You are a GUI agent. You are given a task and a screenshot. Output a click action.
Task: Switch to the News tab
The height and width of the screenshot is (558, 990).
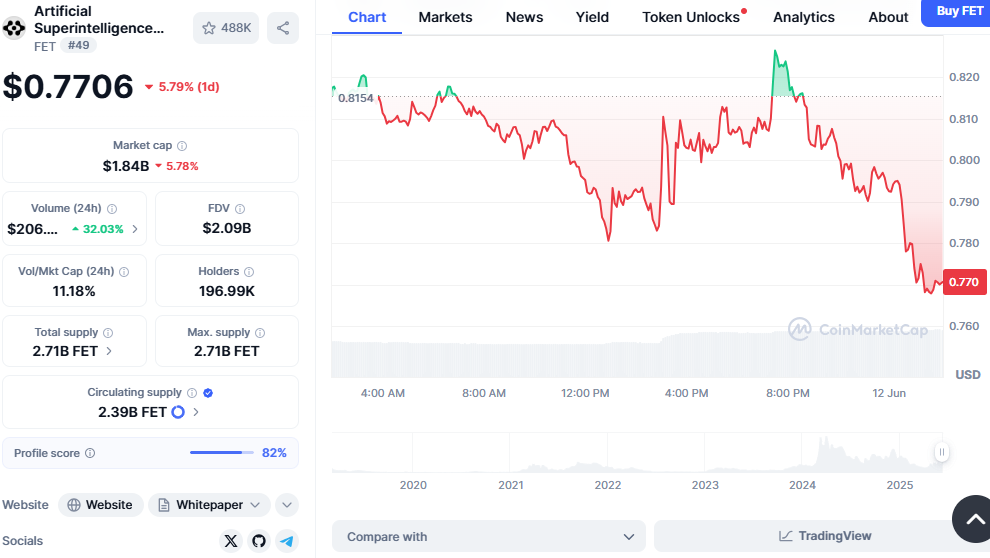(x=524, y=17)
